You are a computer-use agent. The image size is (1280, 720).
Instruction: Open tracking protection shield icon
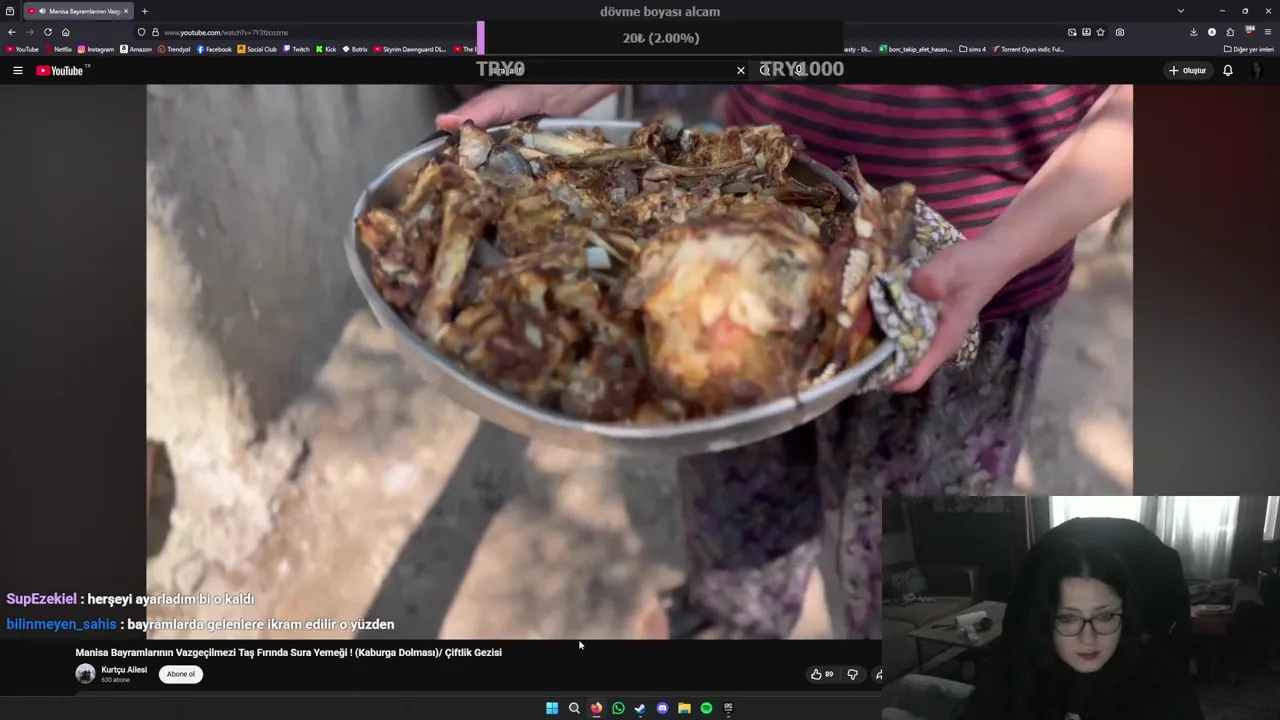pyautogui.click(x=141, y=32)
